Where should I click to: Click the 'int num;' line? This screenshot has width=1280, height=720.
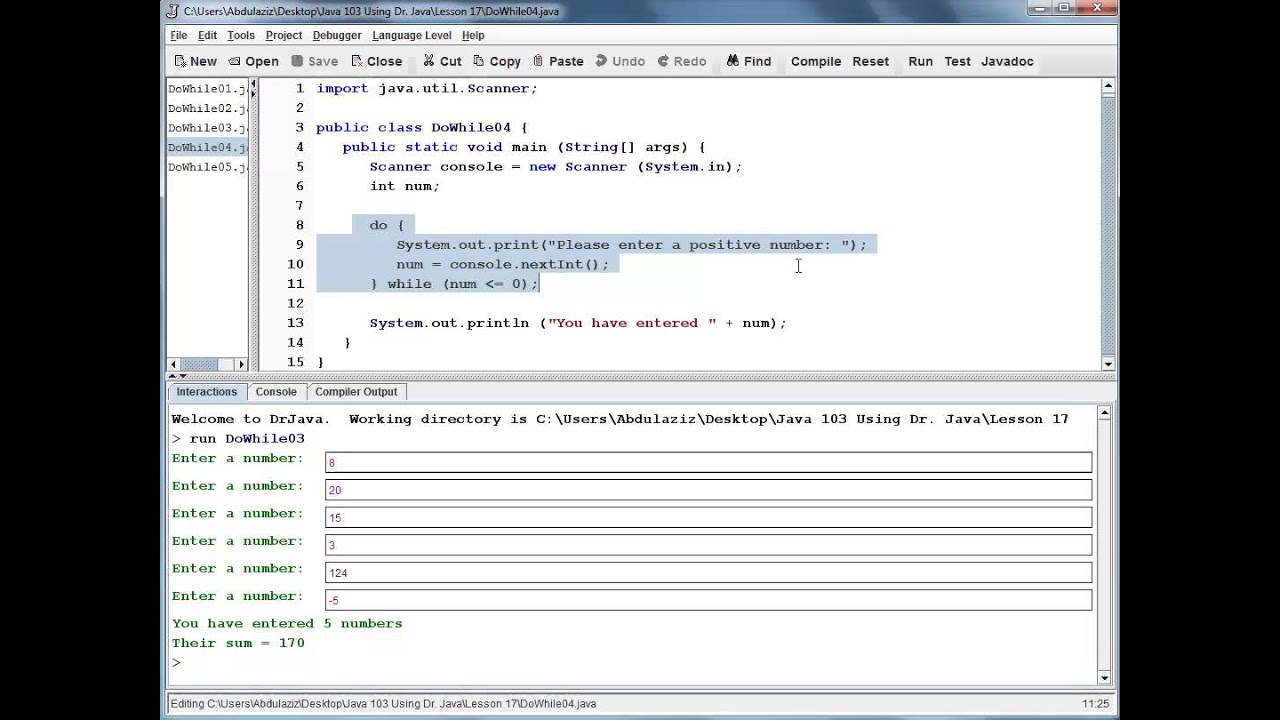tap(405, 186)
